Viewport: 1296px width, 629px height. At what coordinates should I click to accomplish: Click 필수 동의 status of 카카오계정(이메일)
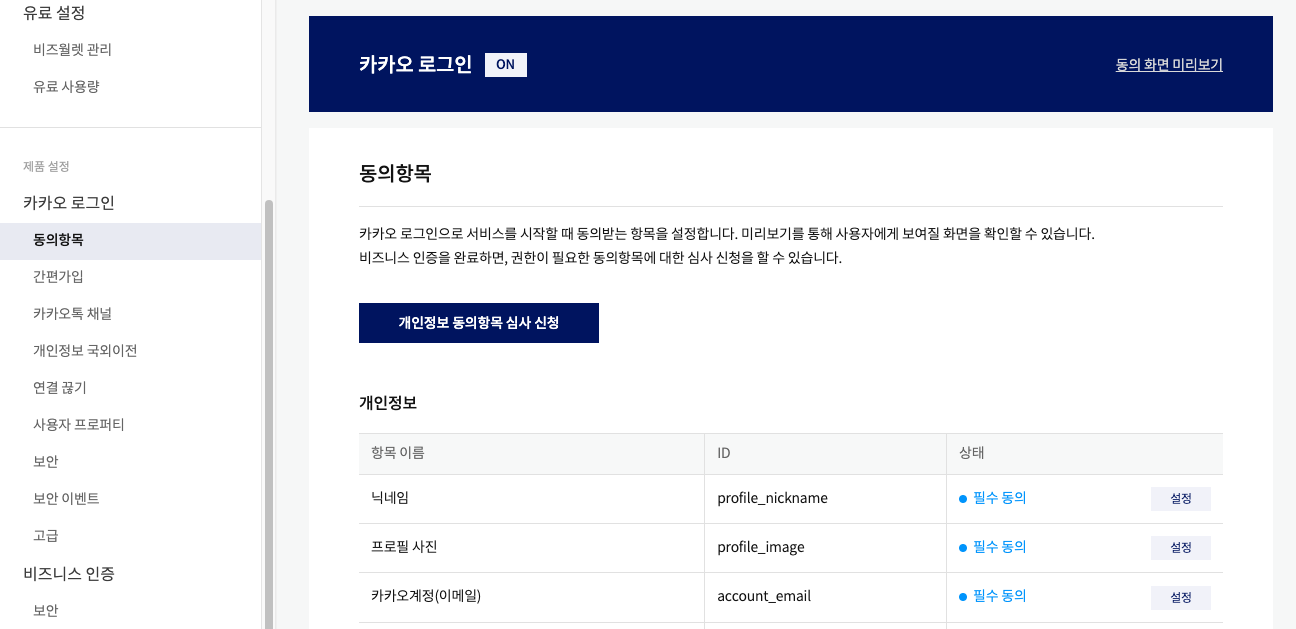tap(992, 596)
